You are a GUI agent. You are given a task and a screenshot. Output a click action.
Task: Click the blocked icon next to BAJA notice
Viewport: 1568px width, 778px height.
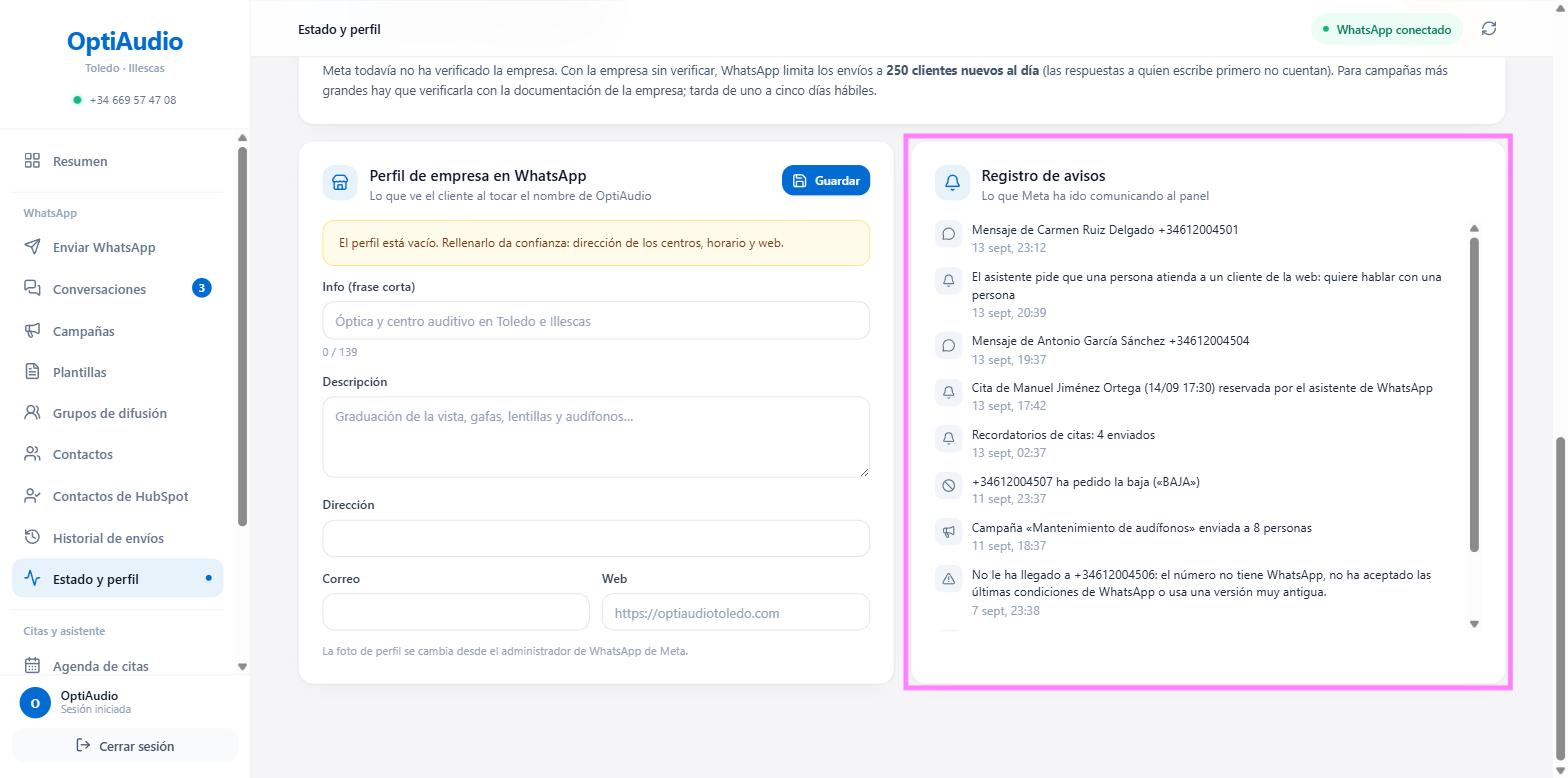click(948, 485)
